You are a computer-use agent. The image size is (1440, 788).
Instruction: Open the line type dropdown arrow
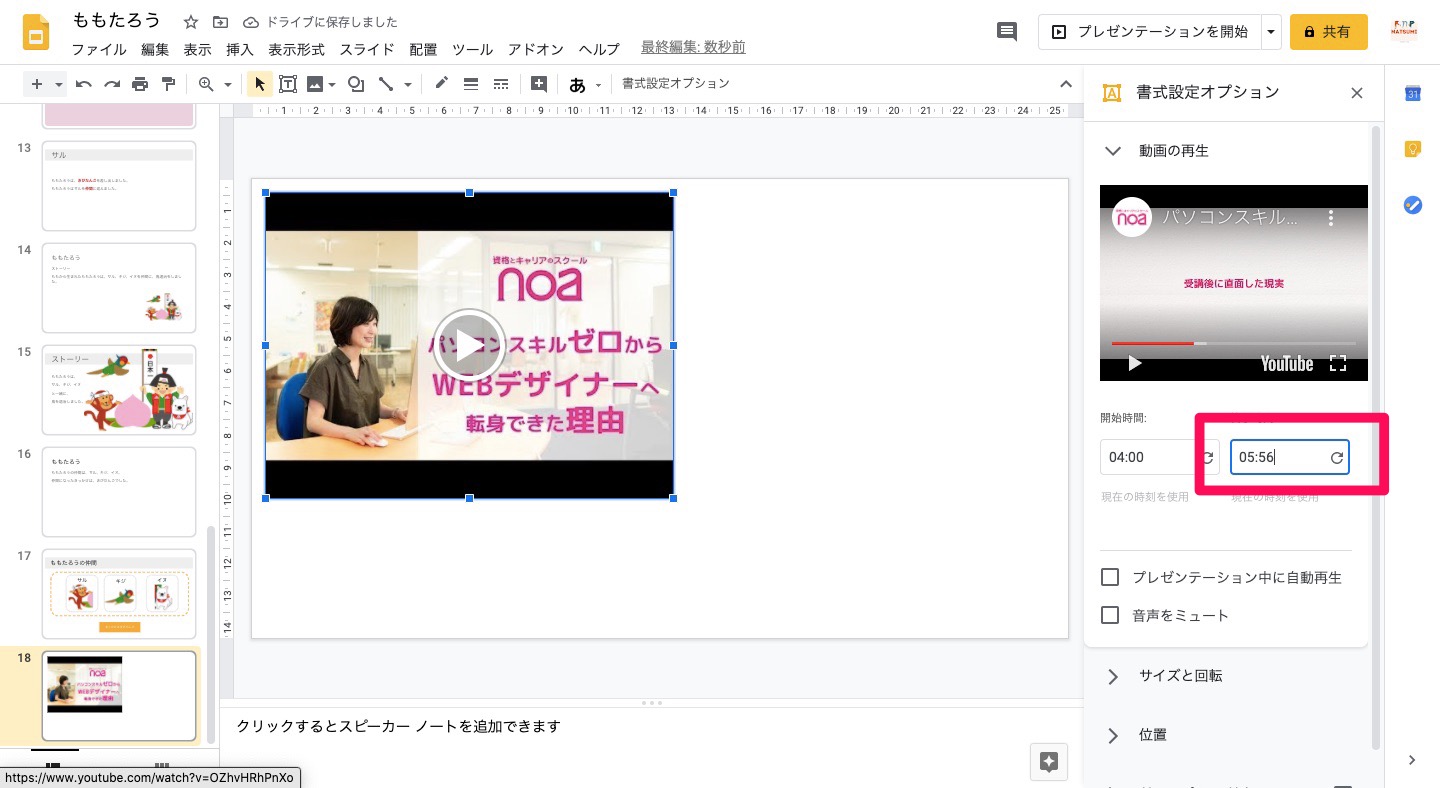coord(407,85)
